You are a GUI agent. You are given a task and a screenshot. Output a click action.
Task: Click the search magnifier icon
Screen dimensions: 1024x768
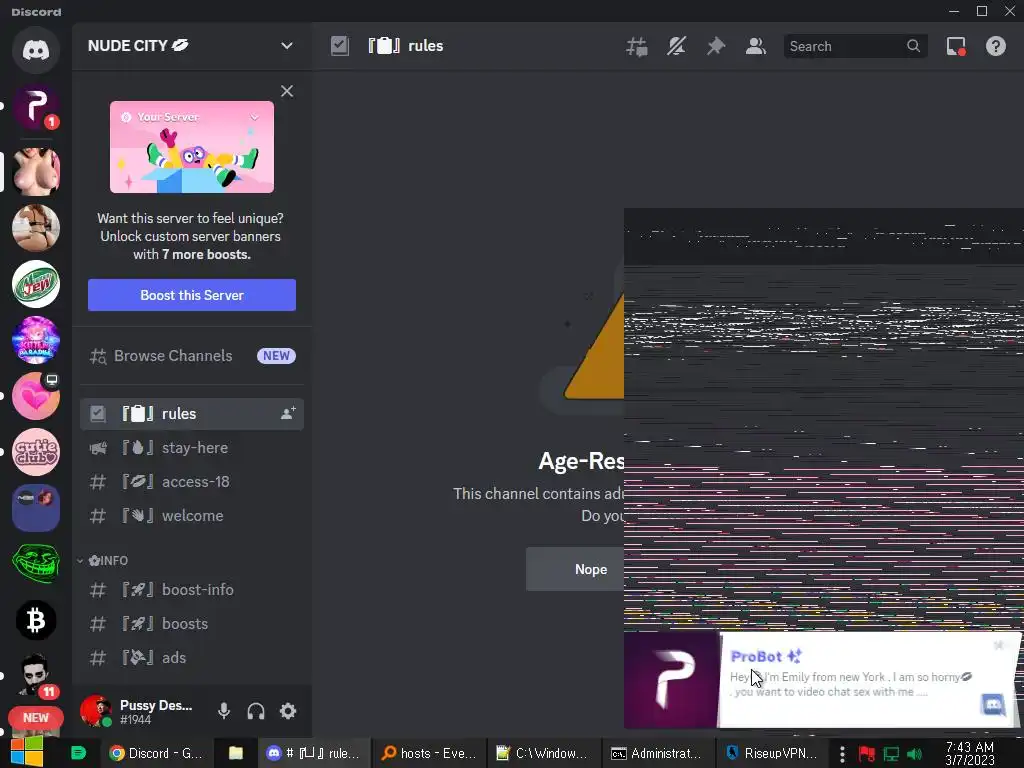pyautogui.click(x=913, y=46)
